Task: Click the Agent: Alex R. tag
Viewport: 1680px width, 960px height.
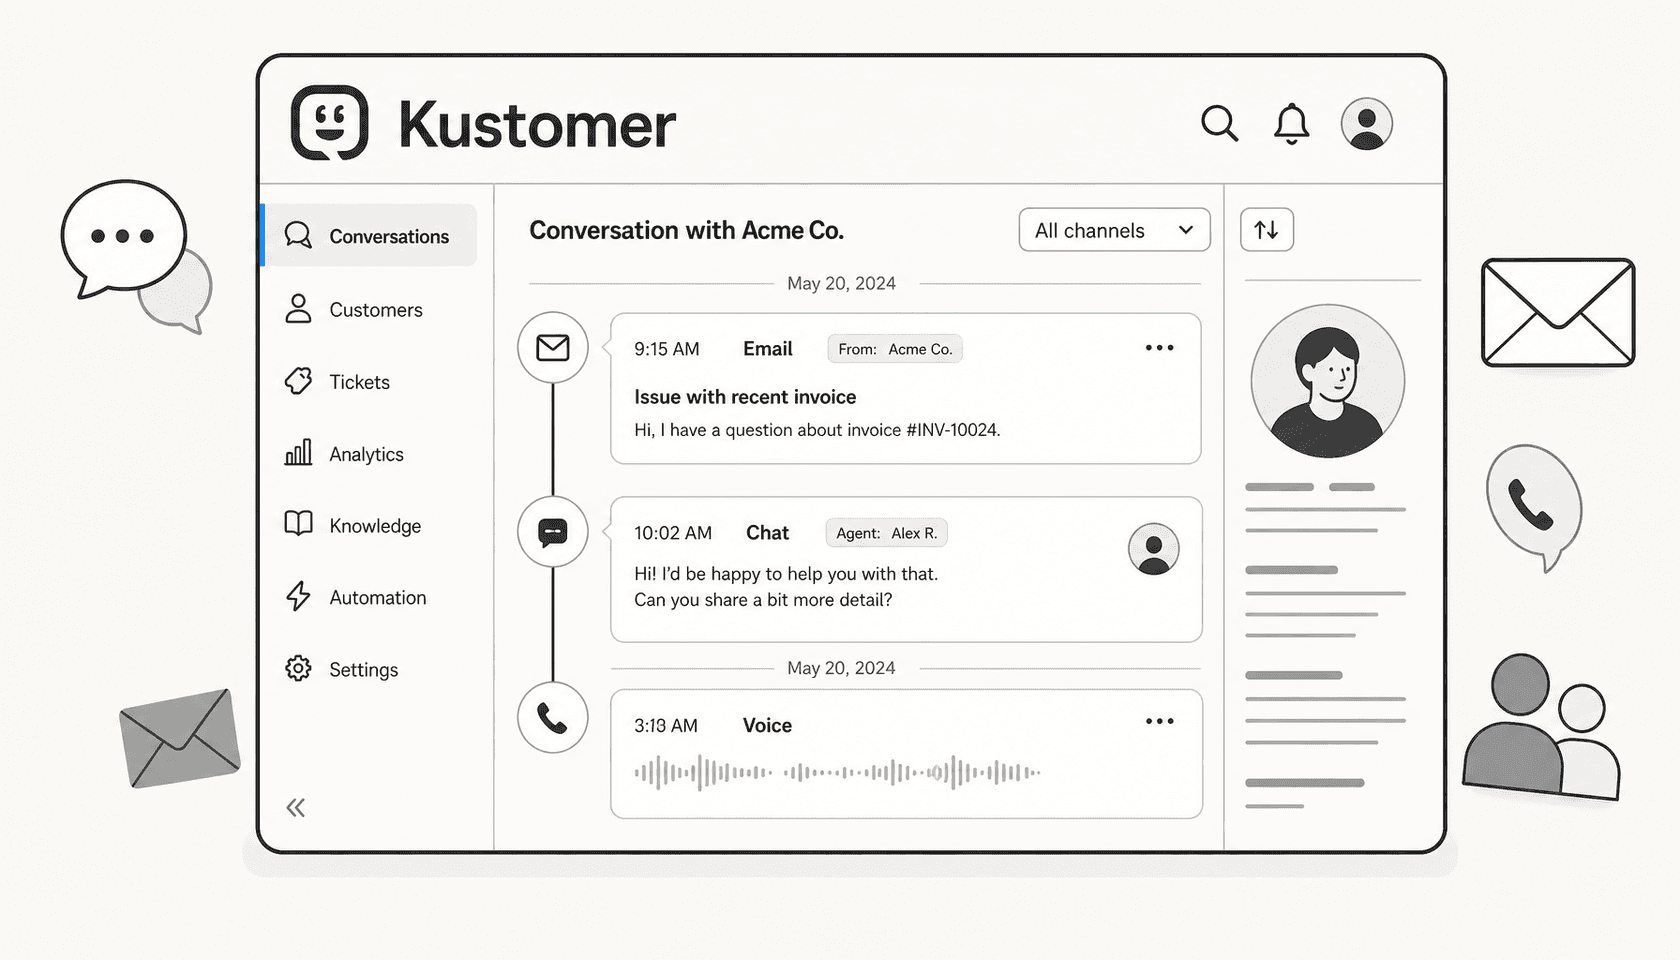Action: 886,532
